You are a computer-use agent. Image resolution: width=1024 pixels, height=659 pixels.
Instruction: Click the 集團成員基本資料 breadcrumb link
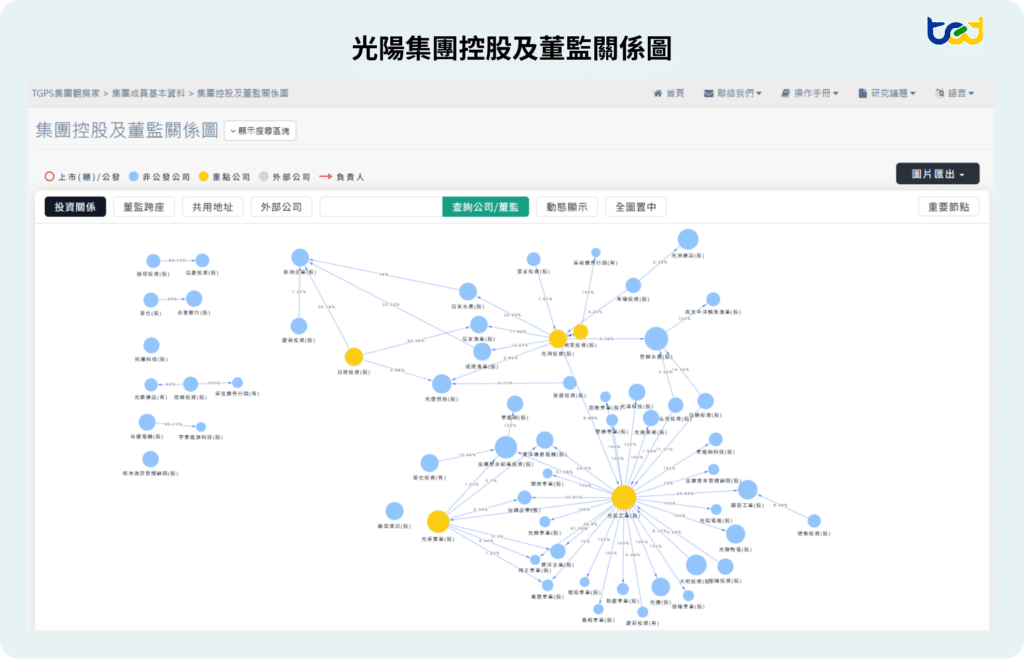point(148,93)
